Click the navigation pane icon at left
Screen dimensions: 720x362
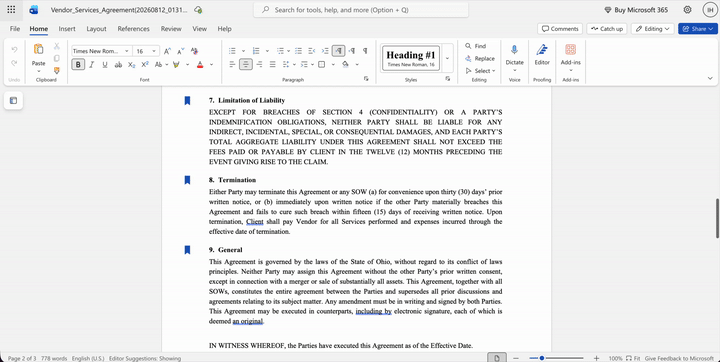13,101
